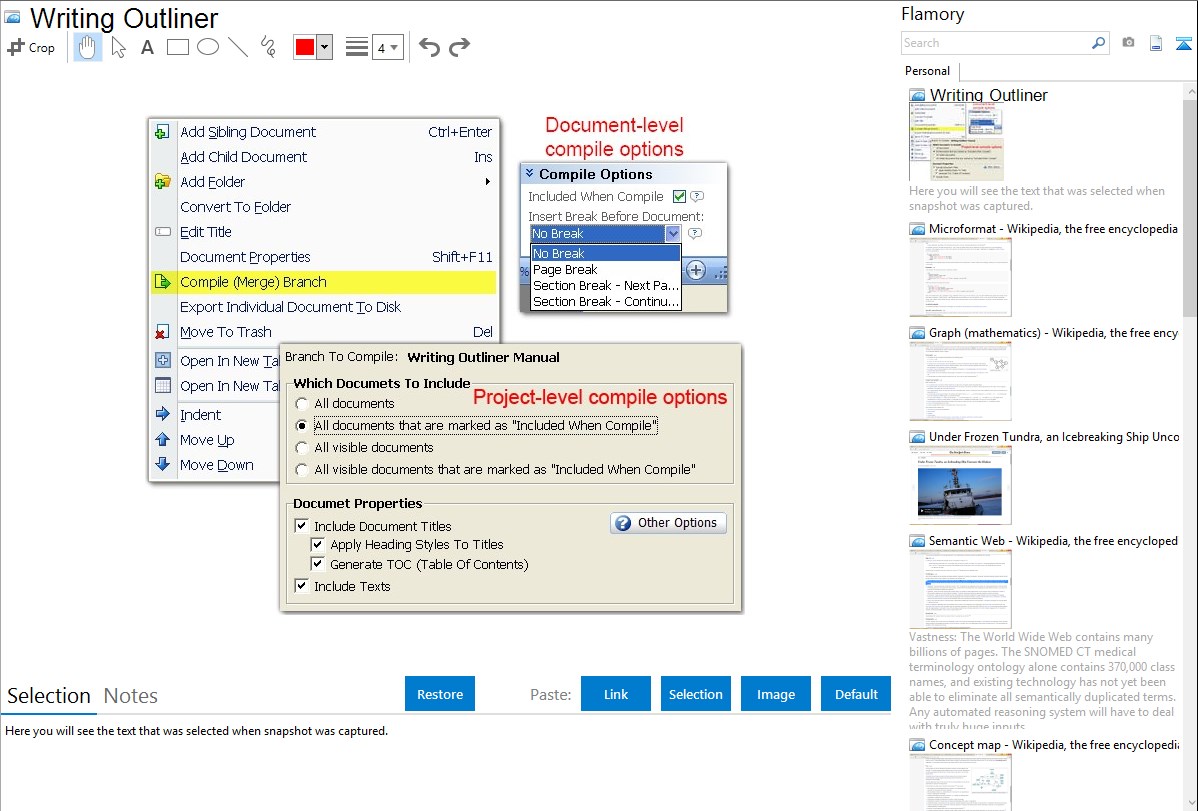Viewport: 1198px width, 811px height.
Task: Click the new page icon
Action: coord(1156,43)
